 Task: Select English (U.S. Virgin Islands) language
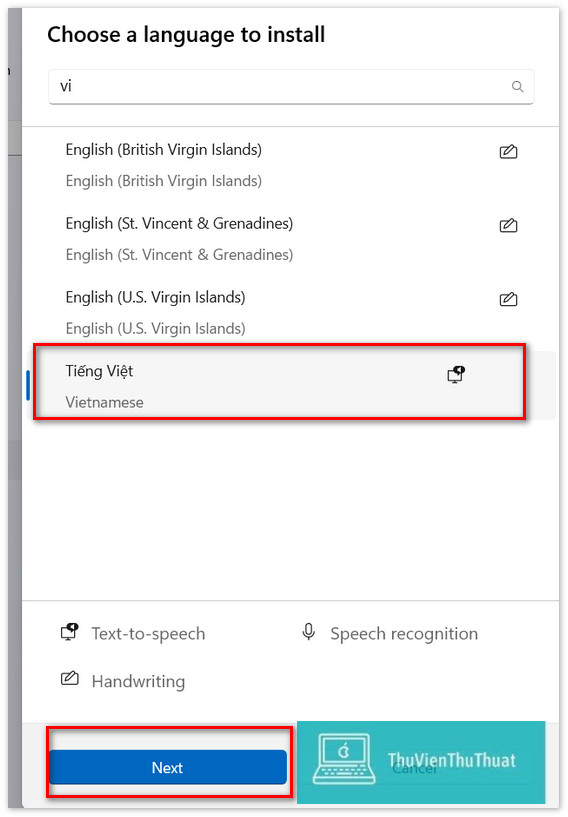click(291, 313)
